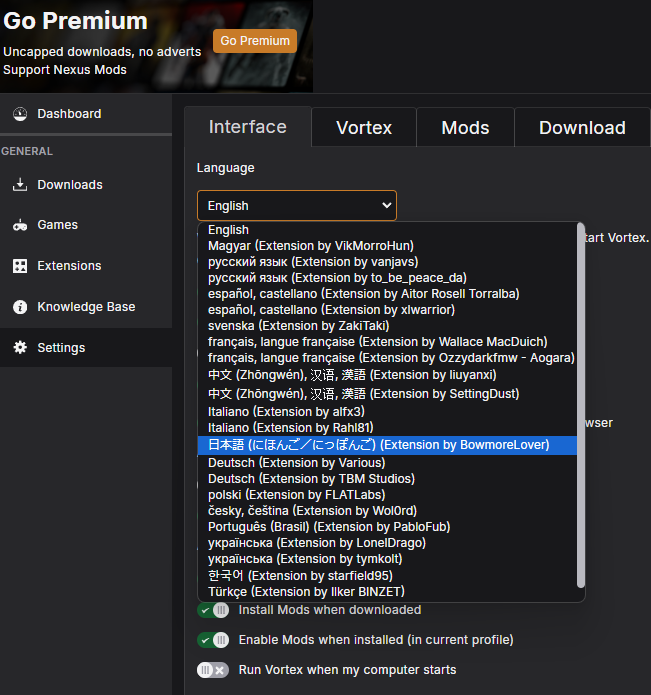The height and width of the screenshot is (695, 651).
Task: Click the Downloads arrow icon in sidebar
Action: (x=20, y=185)
